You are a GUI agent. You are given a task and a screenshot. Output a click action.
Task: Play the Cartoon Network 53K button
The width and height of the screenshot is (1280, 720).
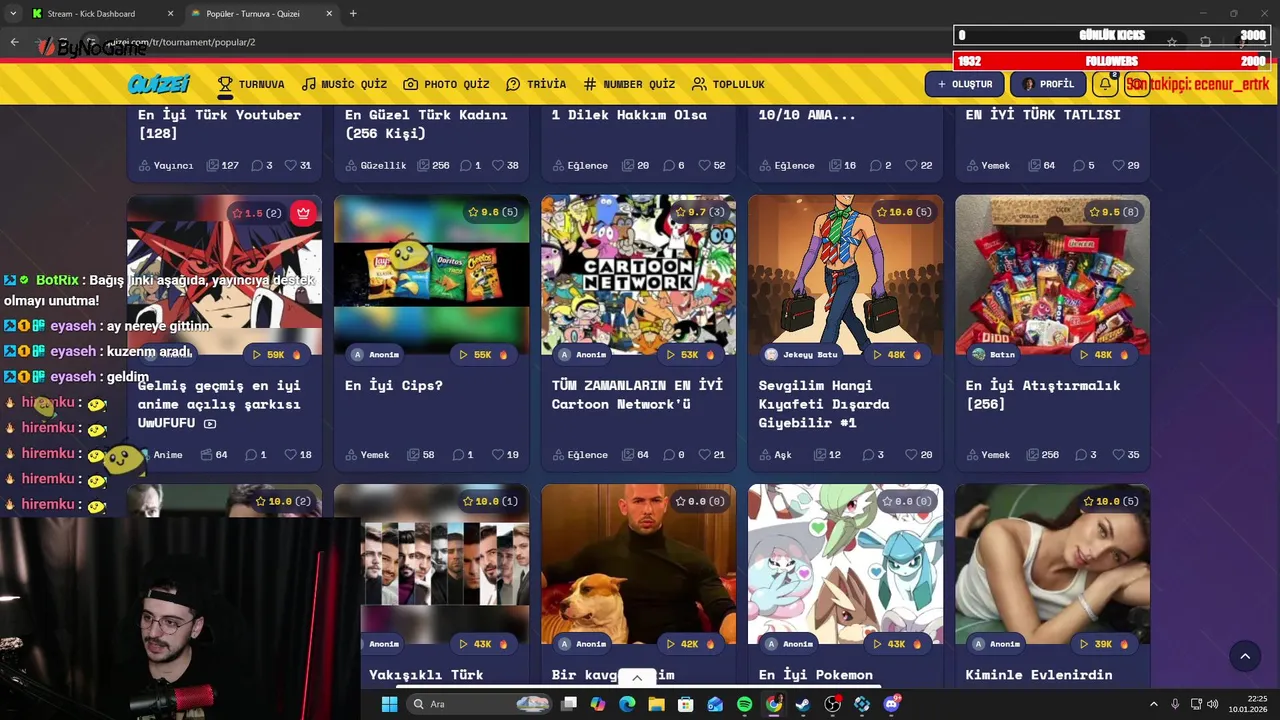point(690,355)
